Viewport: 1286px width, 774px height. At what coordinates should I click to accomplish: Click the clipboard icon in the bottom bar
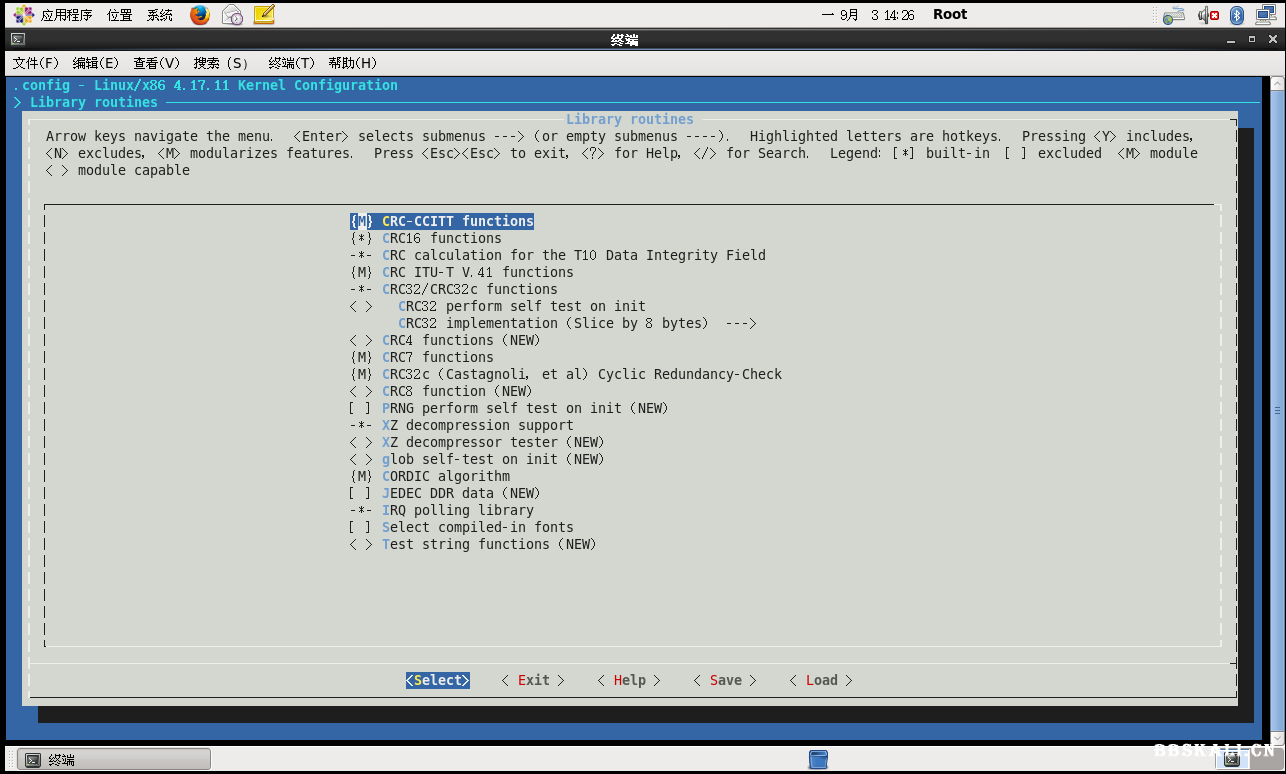818,759
